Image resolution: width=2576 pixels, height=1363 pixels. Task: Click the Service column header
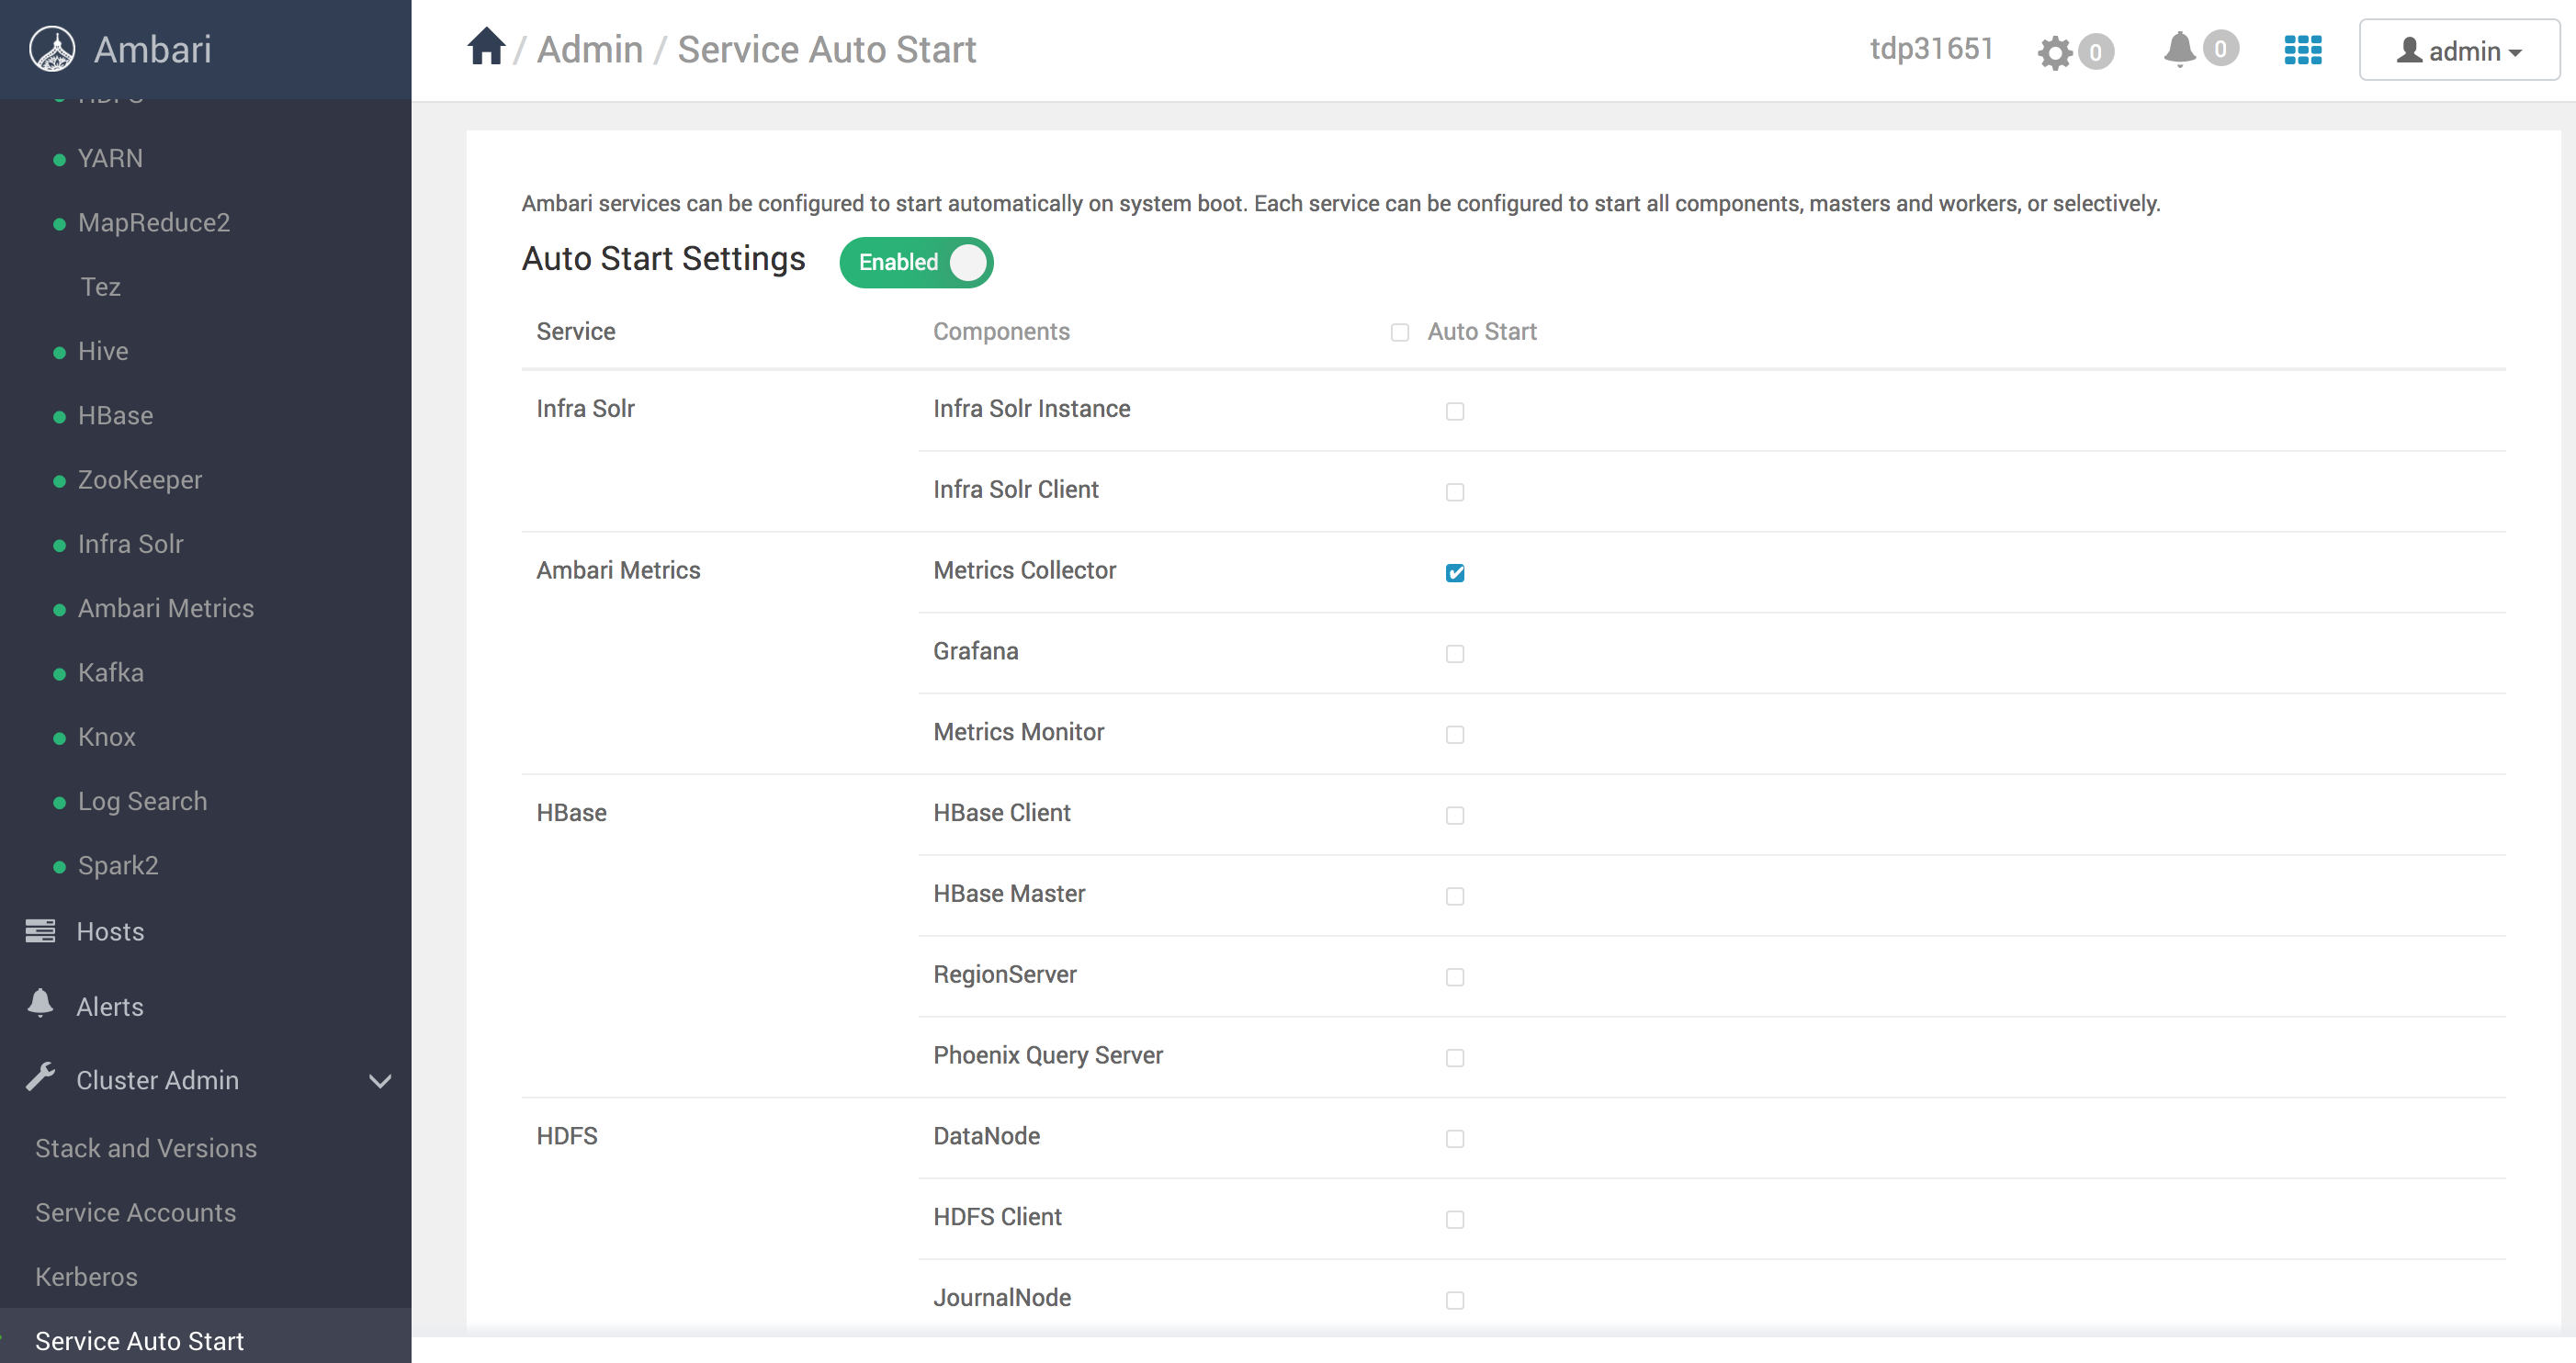coord(576,332)
